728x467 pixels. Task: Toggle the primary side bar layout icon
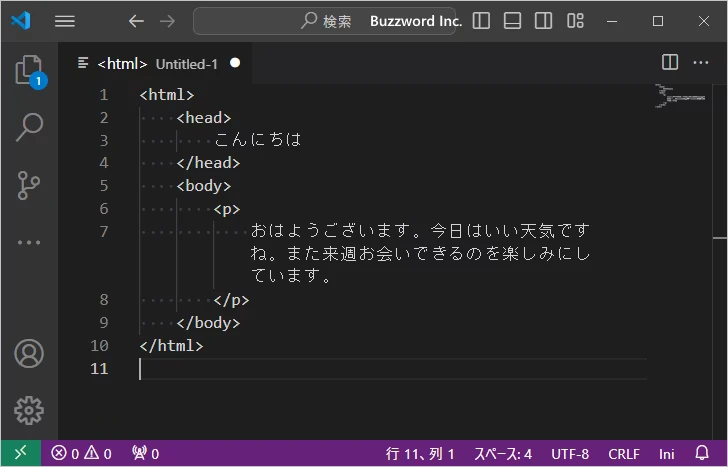pyautogui.click(x=481, y=21)
